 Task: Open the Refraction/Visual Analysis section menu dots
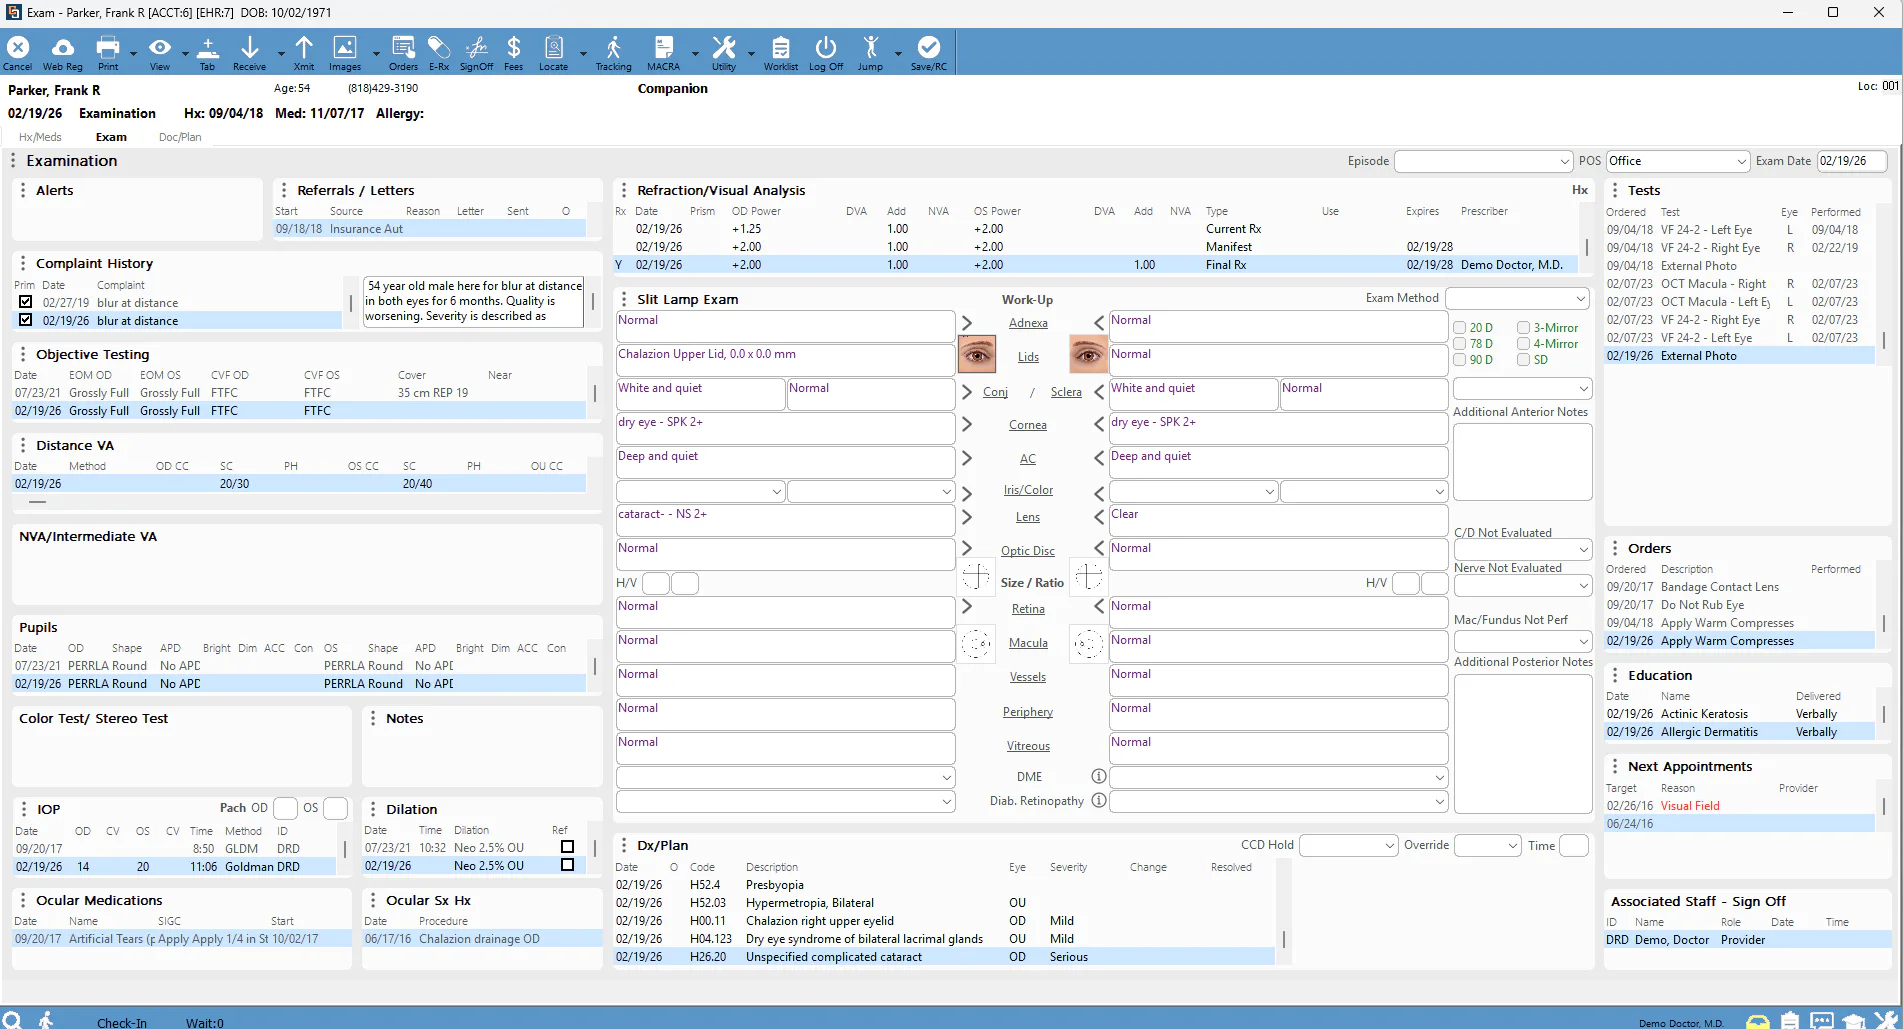coord(623,190)
